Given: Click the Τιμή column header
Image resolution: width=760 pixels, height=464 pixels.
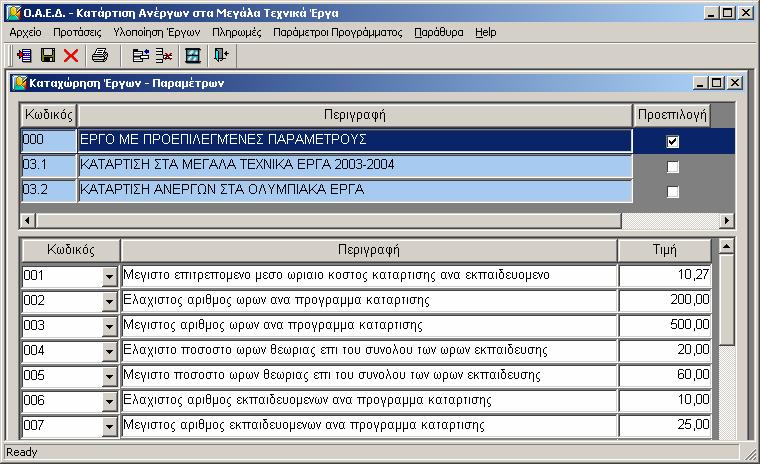Looking at the screenshot, I should tap(665, 250).
